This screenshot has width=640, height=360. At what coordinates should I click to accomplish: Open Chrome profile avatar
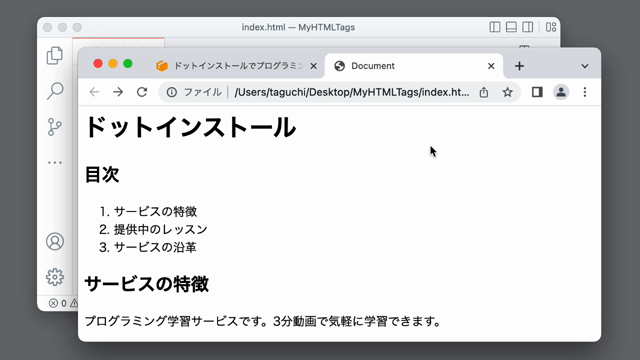(561, 92)
